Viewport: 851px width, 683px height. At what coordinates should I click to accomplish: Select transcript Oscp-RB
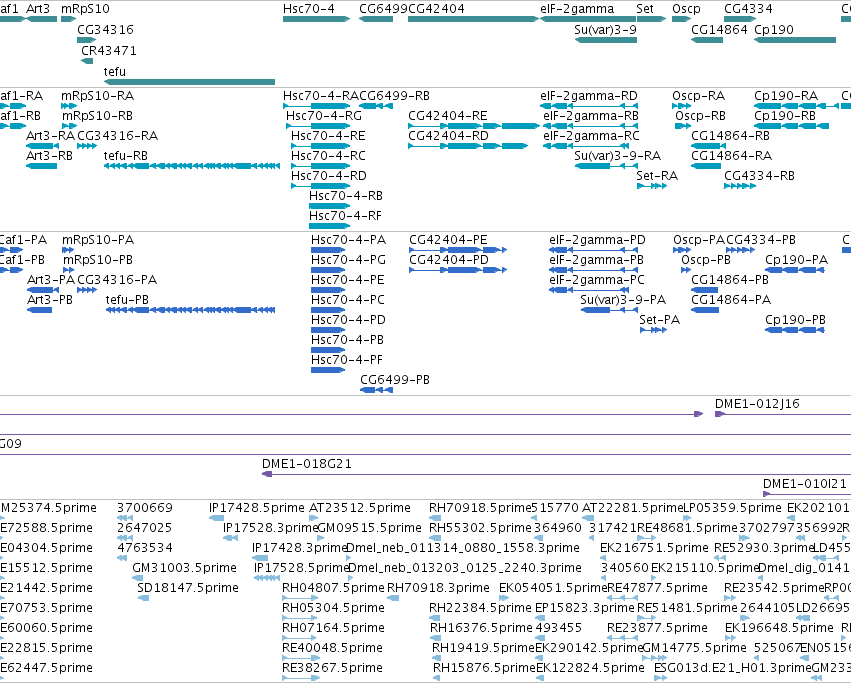click(683, 126)
